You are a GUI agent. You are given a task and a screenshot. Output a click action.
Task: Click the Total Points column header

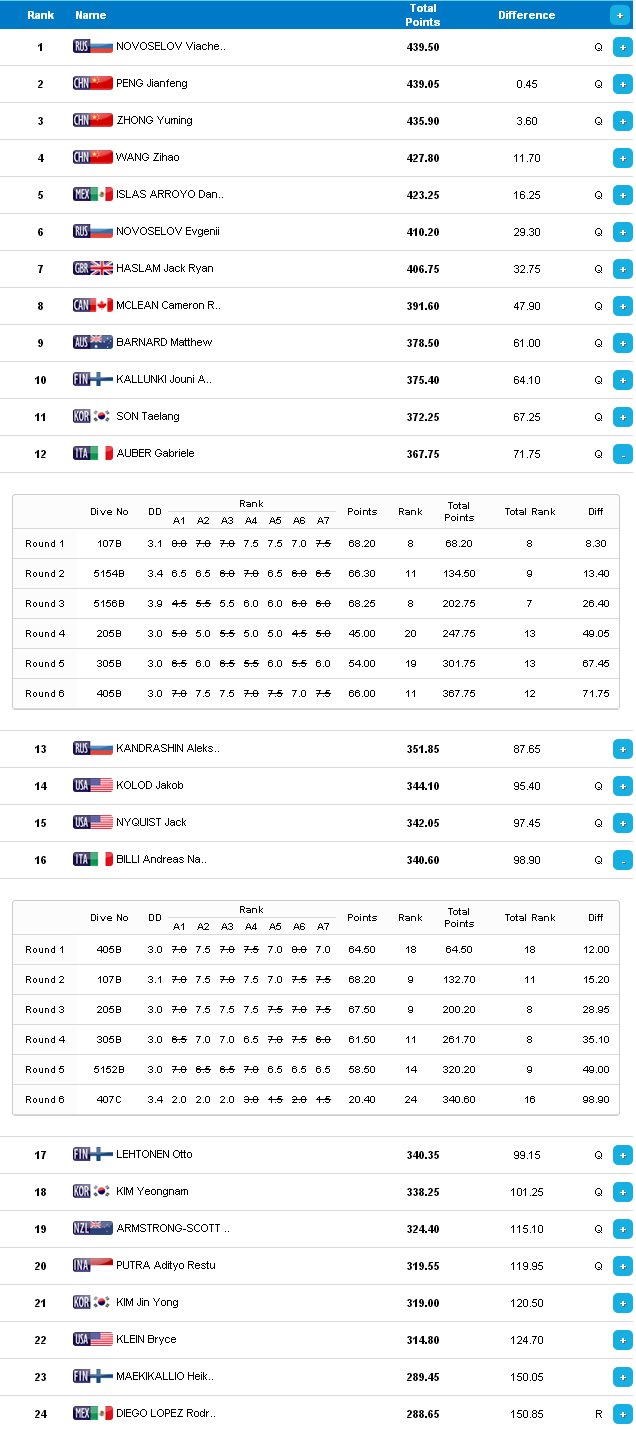[423, 14]
